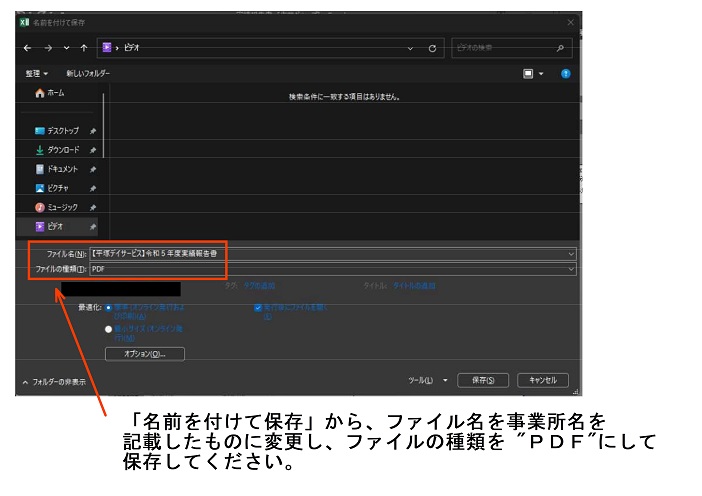Click the ビデオ folder icon in address bar
This screenshot has height=496, width=702.
coord(107,47)
